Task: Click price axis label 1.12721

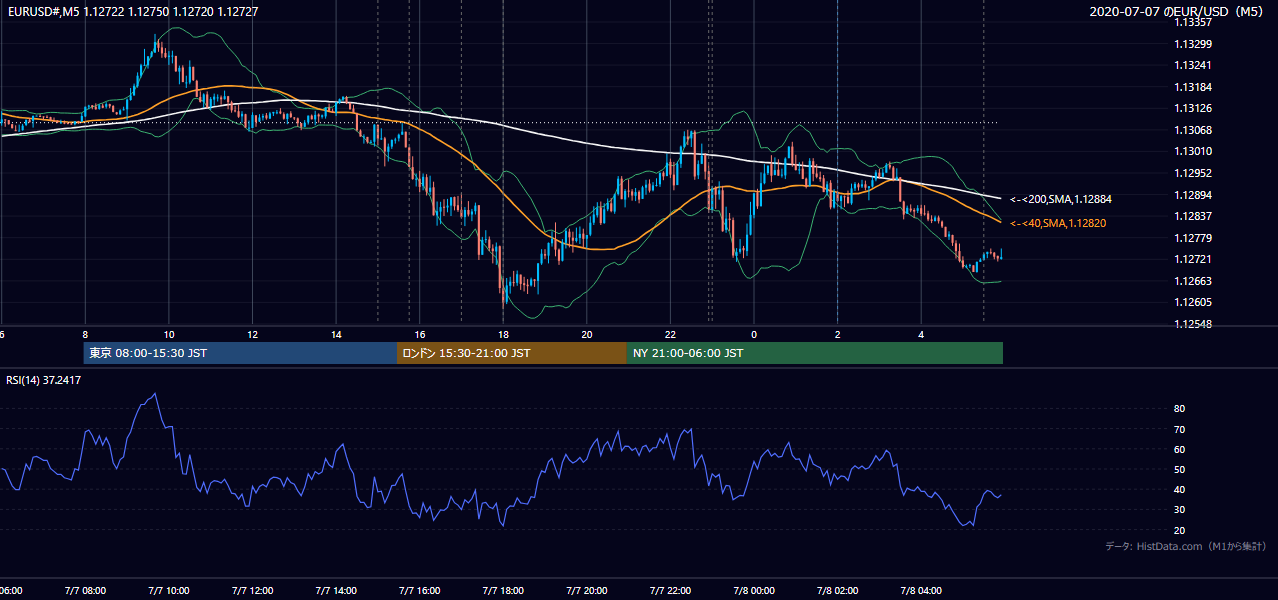Action: click(1194, 259)
